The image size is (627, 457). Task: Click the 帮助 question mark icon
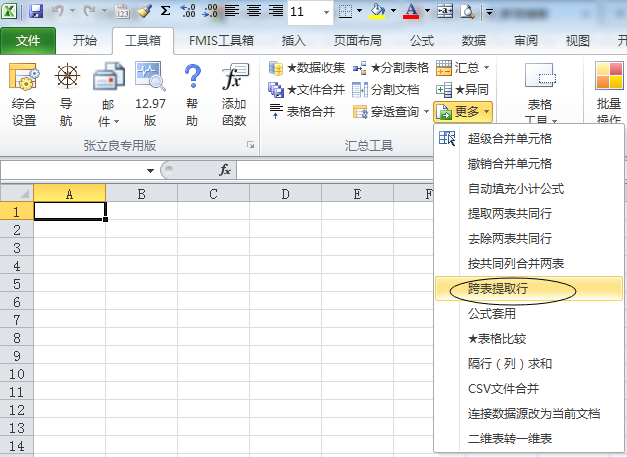tap(192, 77)
